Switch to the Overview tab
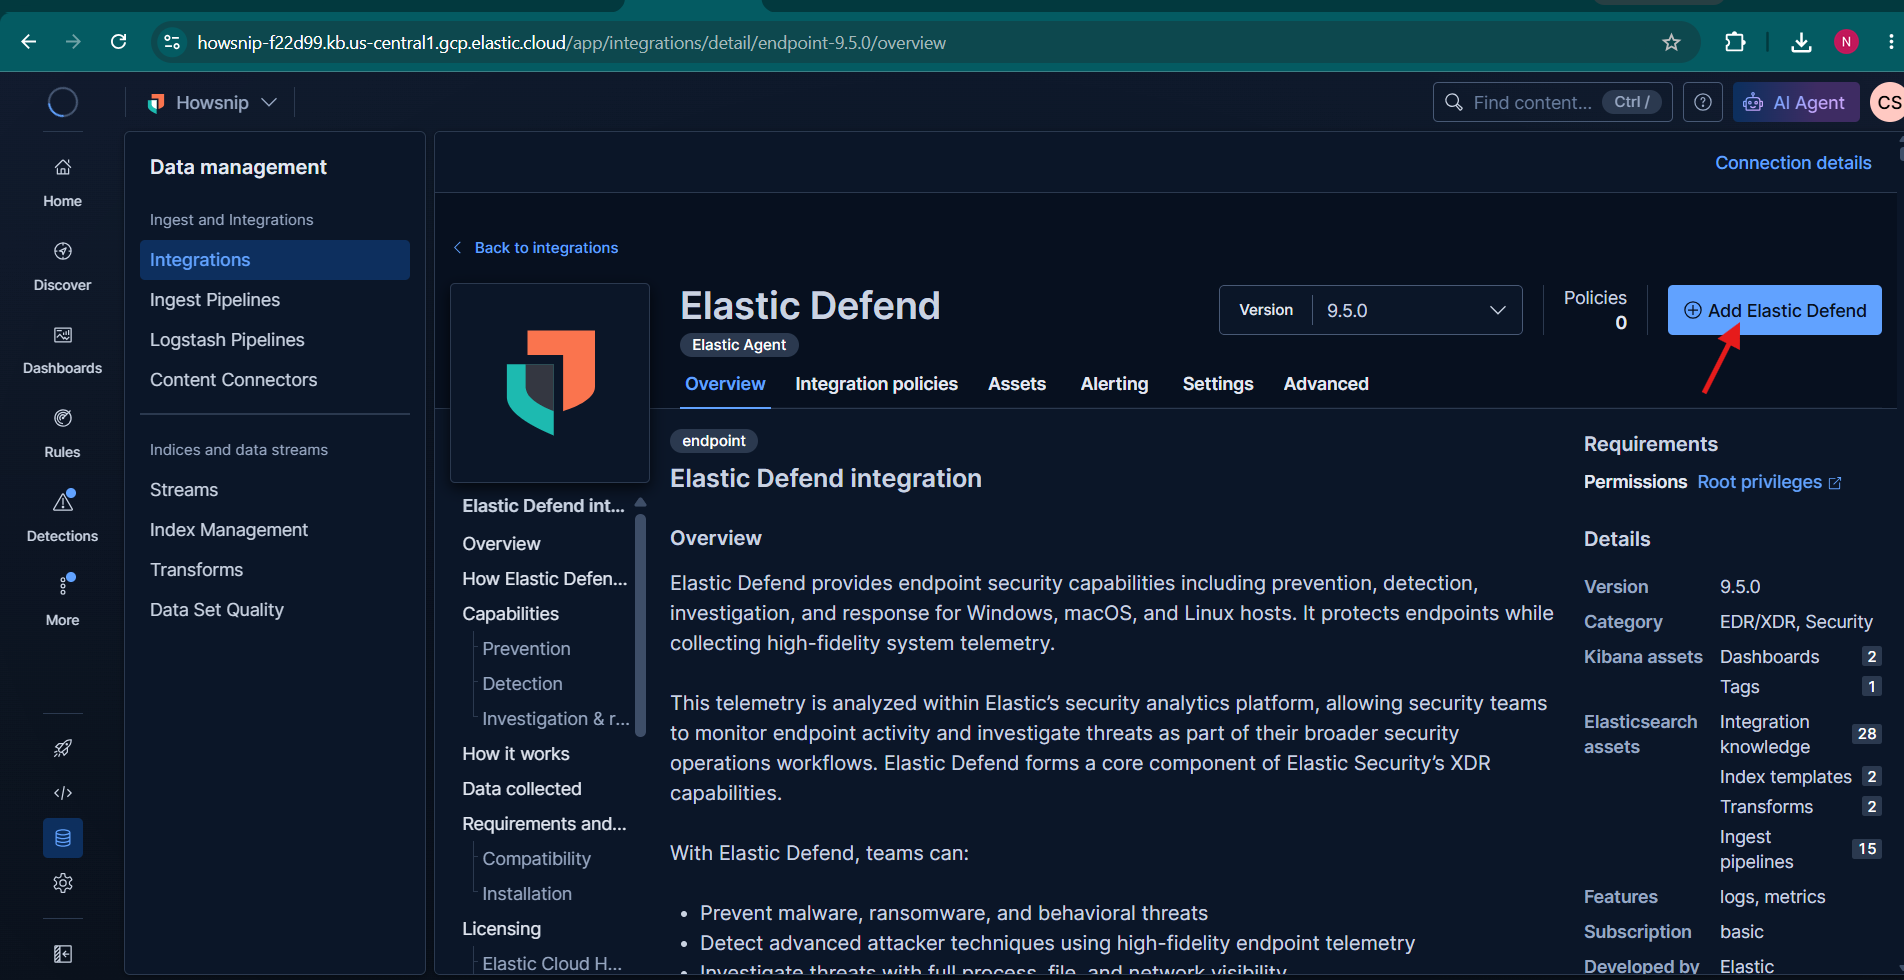 pos(725,384)
